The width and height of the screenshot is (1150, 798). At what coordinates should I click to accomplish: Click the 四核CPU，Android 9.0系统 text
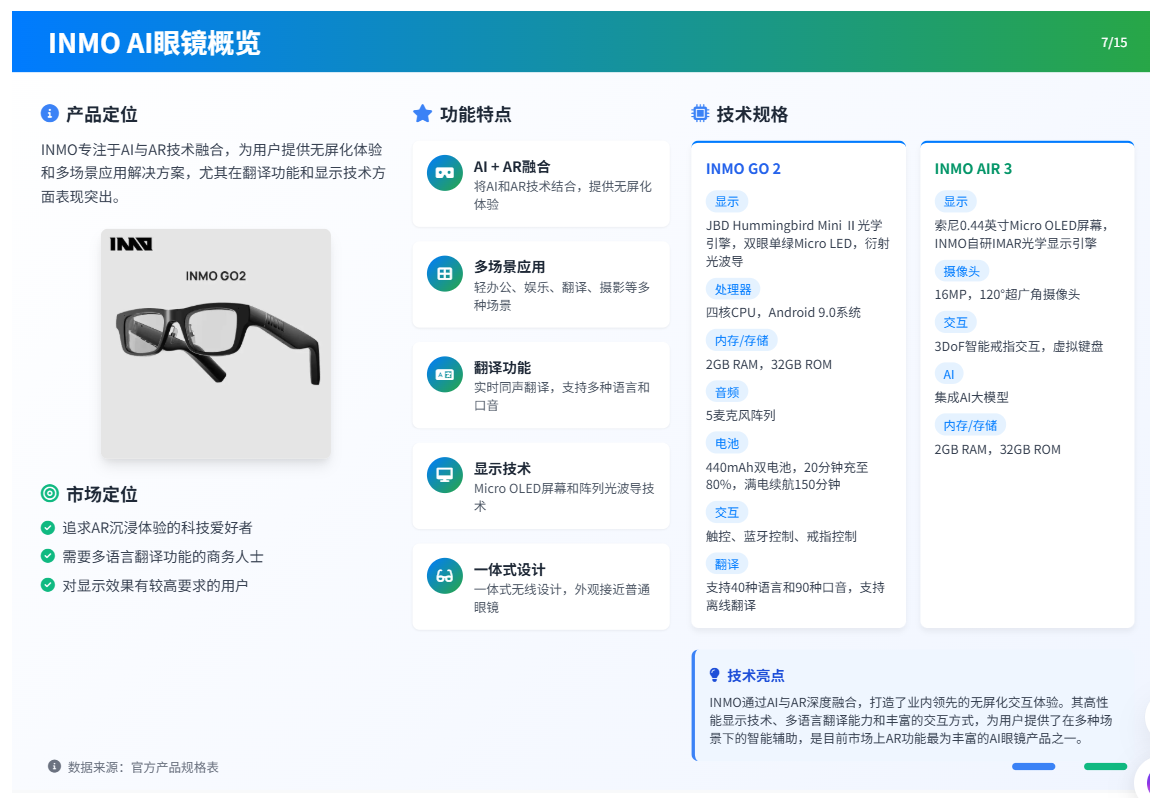(783, 312)
